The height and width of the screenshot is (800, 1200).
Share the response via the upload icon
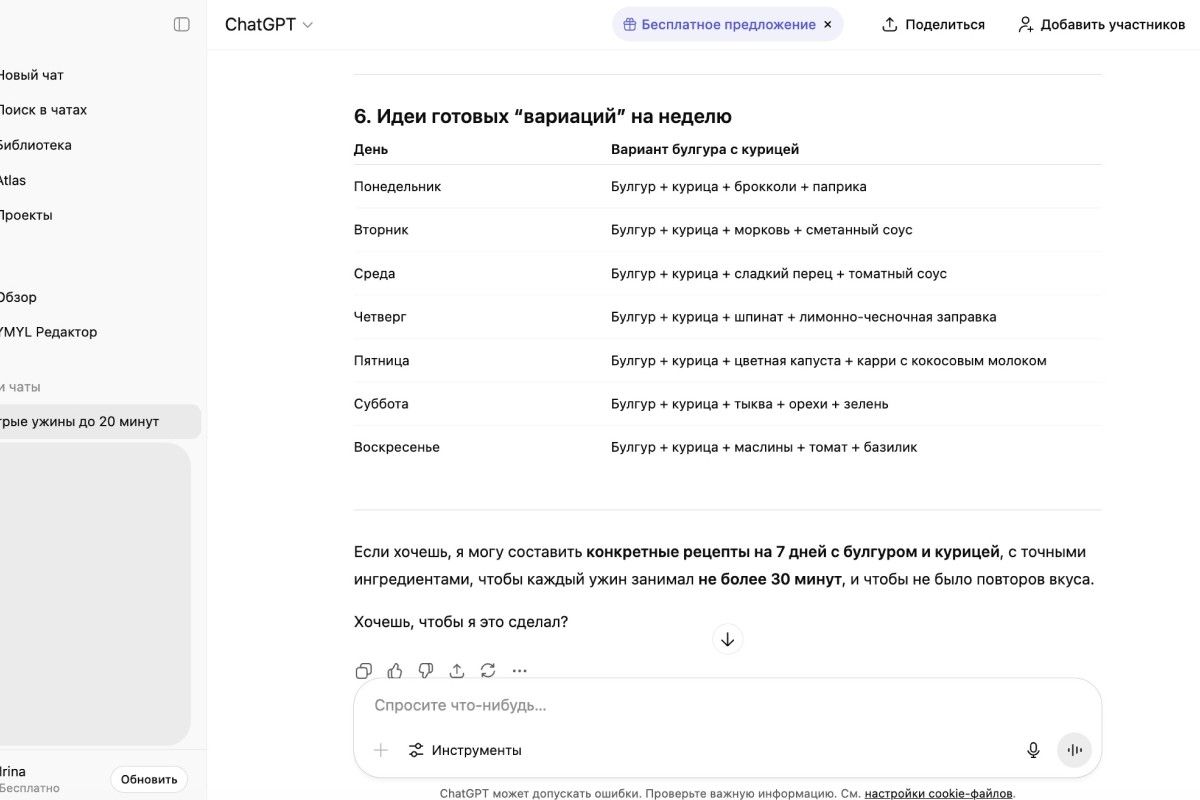click(457, 670)
